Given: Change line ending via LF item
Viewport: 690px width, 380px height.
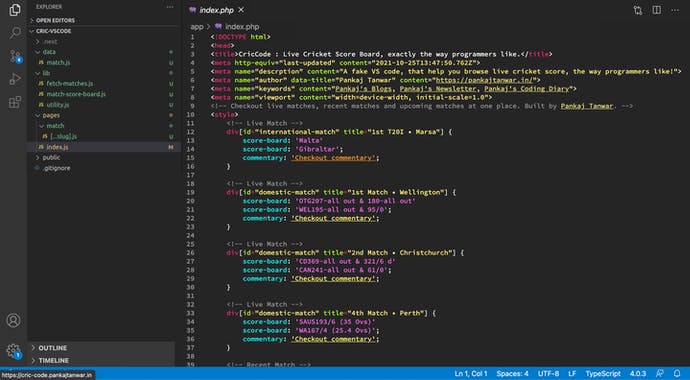Looking at the screenshot, I should coord(572,373).
